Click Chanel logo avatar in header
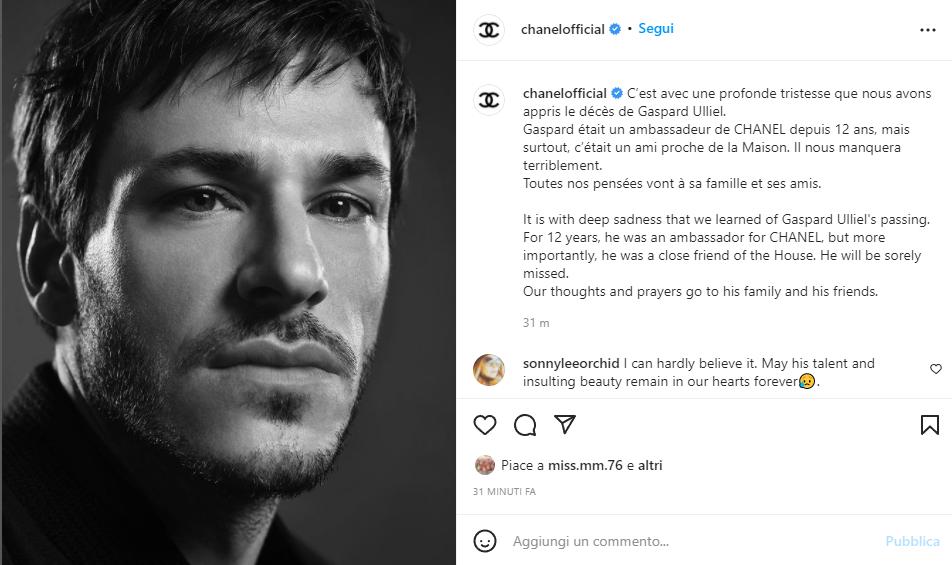Image resolution: width=952 pixels, height=565 pixels. coord(489,30)
